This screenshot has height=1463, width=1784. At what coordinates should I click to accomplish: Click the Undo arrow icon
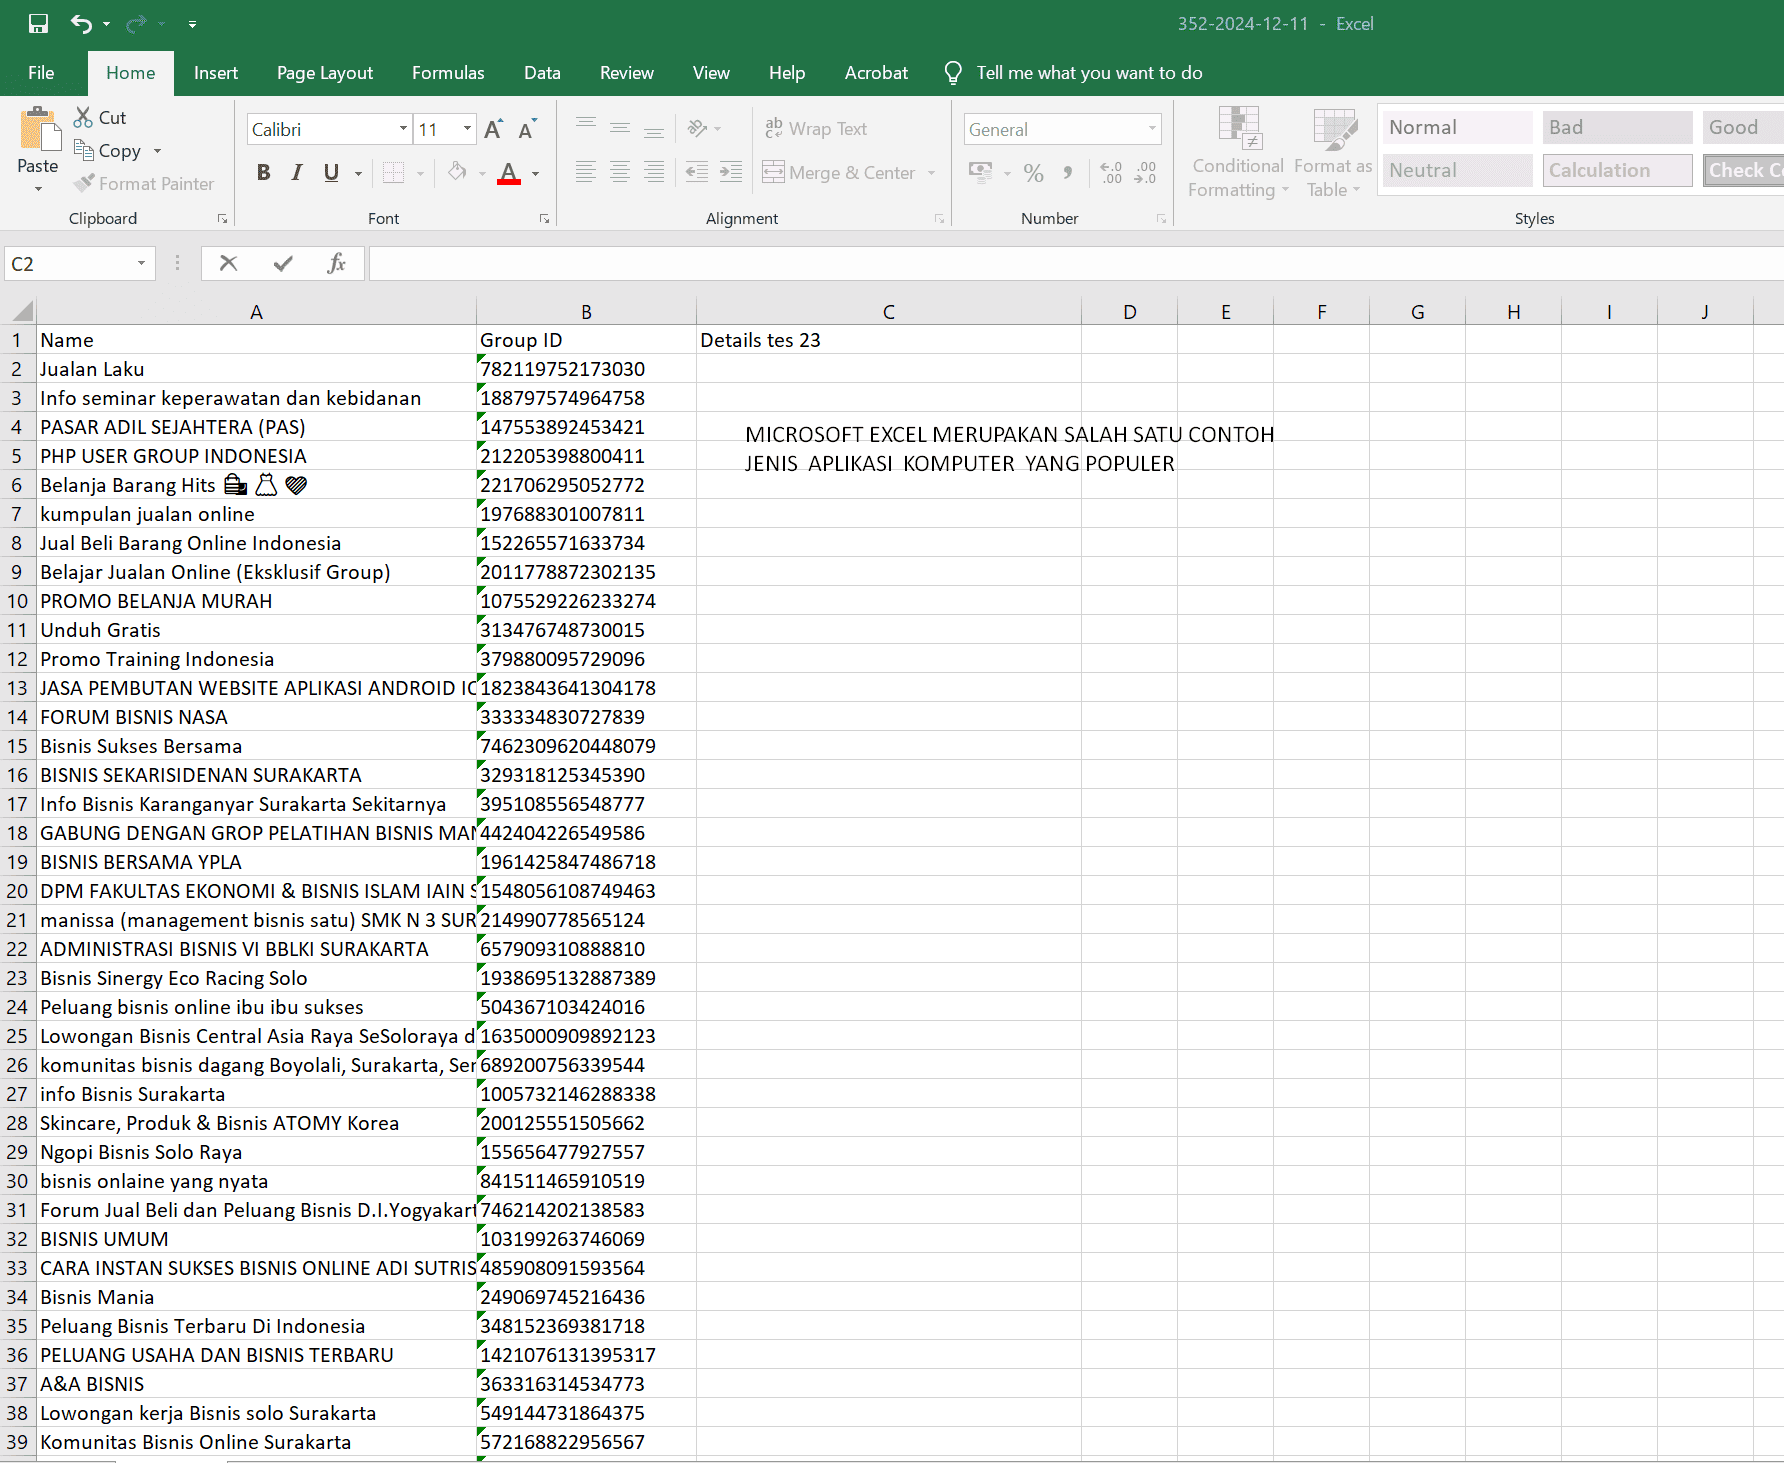click(81, 23)
